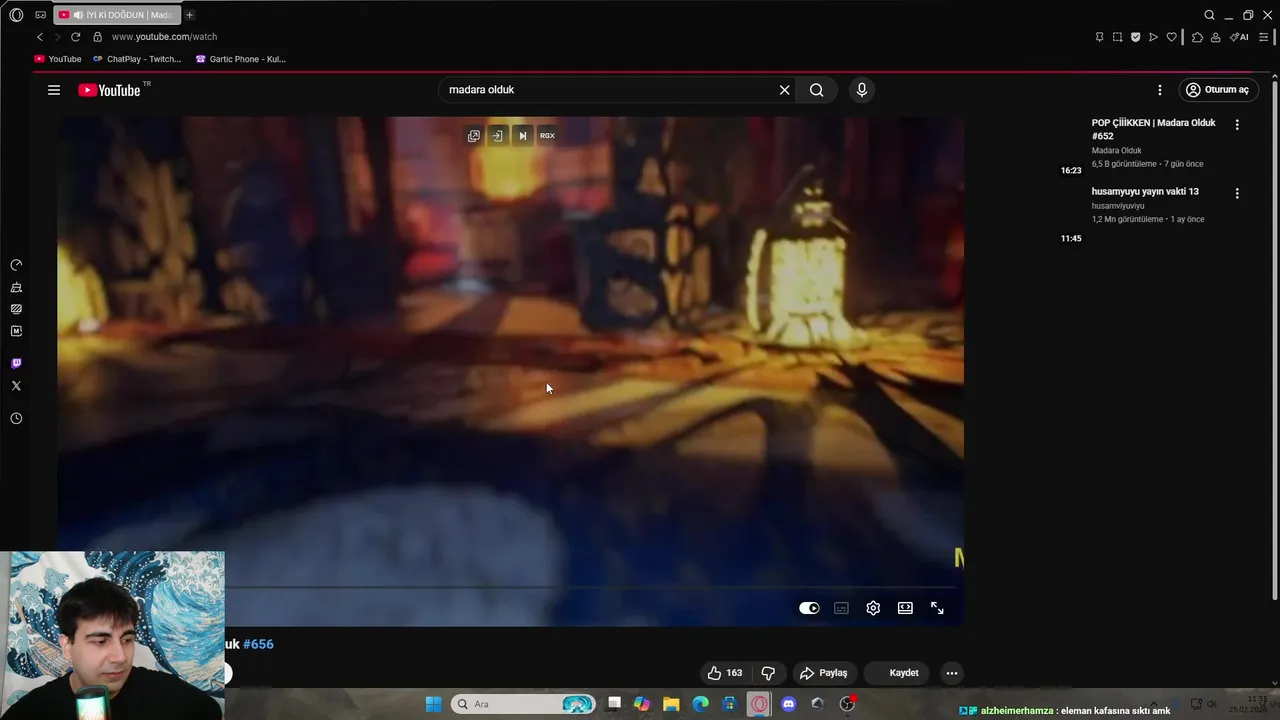Viewport: 1280px width, 720px height.
Task: Go back with the browser arrow
Action: pyautogui.click(x=40, y=37)
